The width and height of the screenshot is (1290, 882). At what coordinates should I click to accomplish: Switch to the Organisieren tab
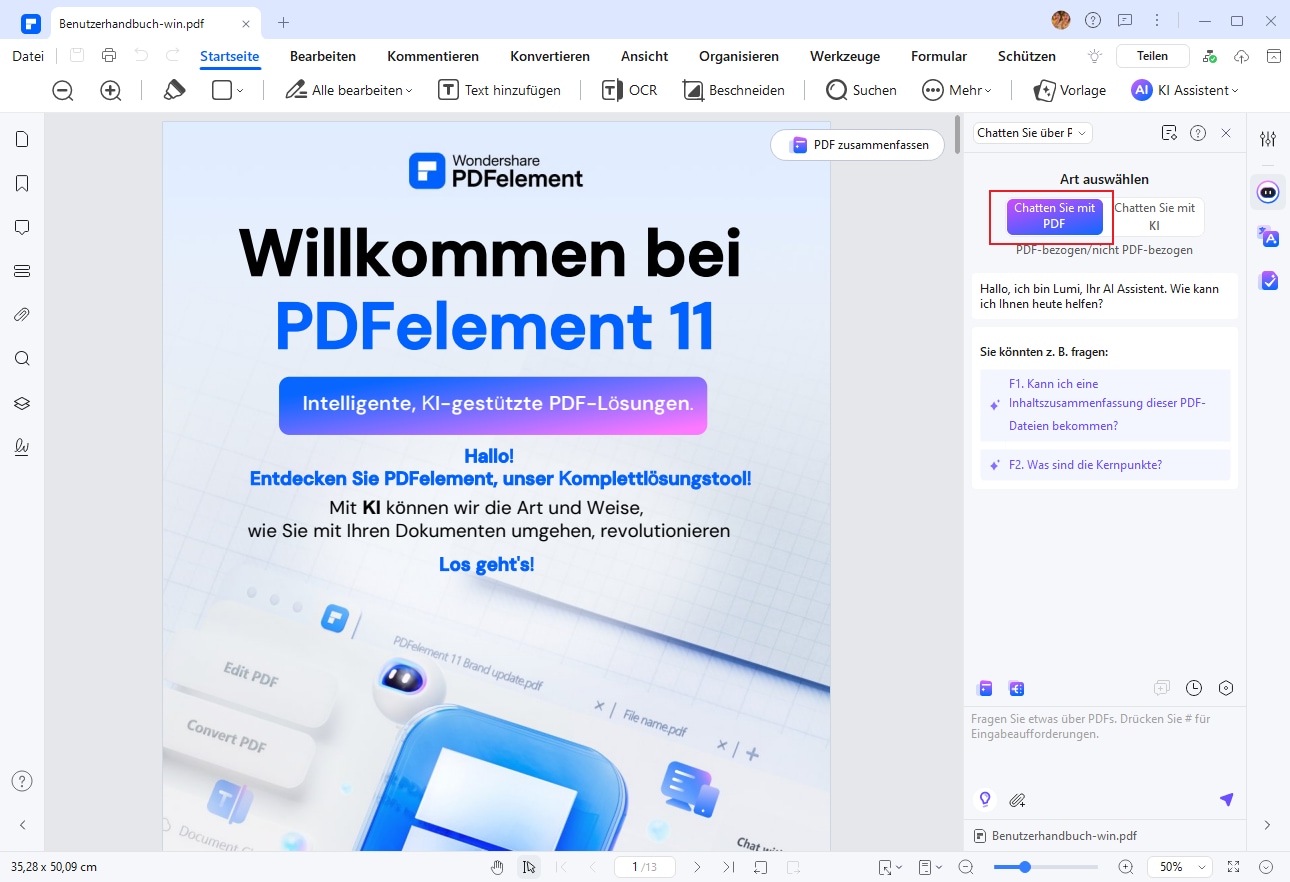coord(739,56)
